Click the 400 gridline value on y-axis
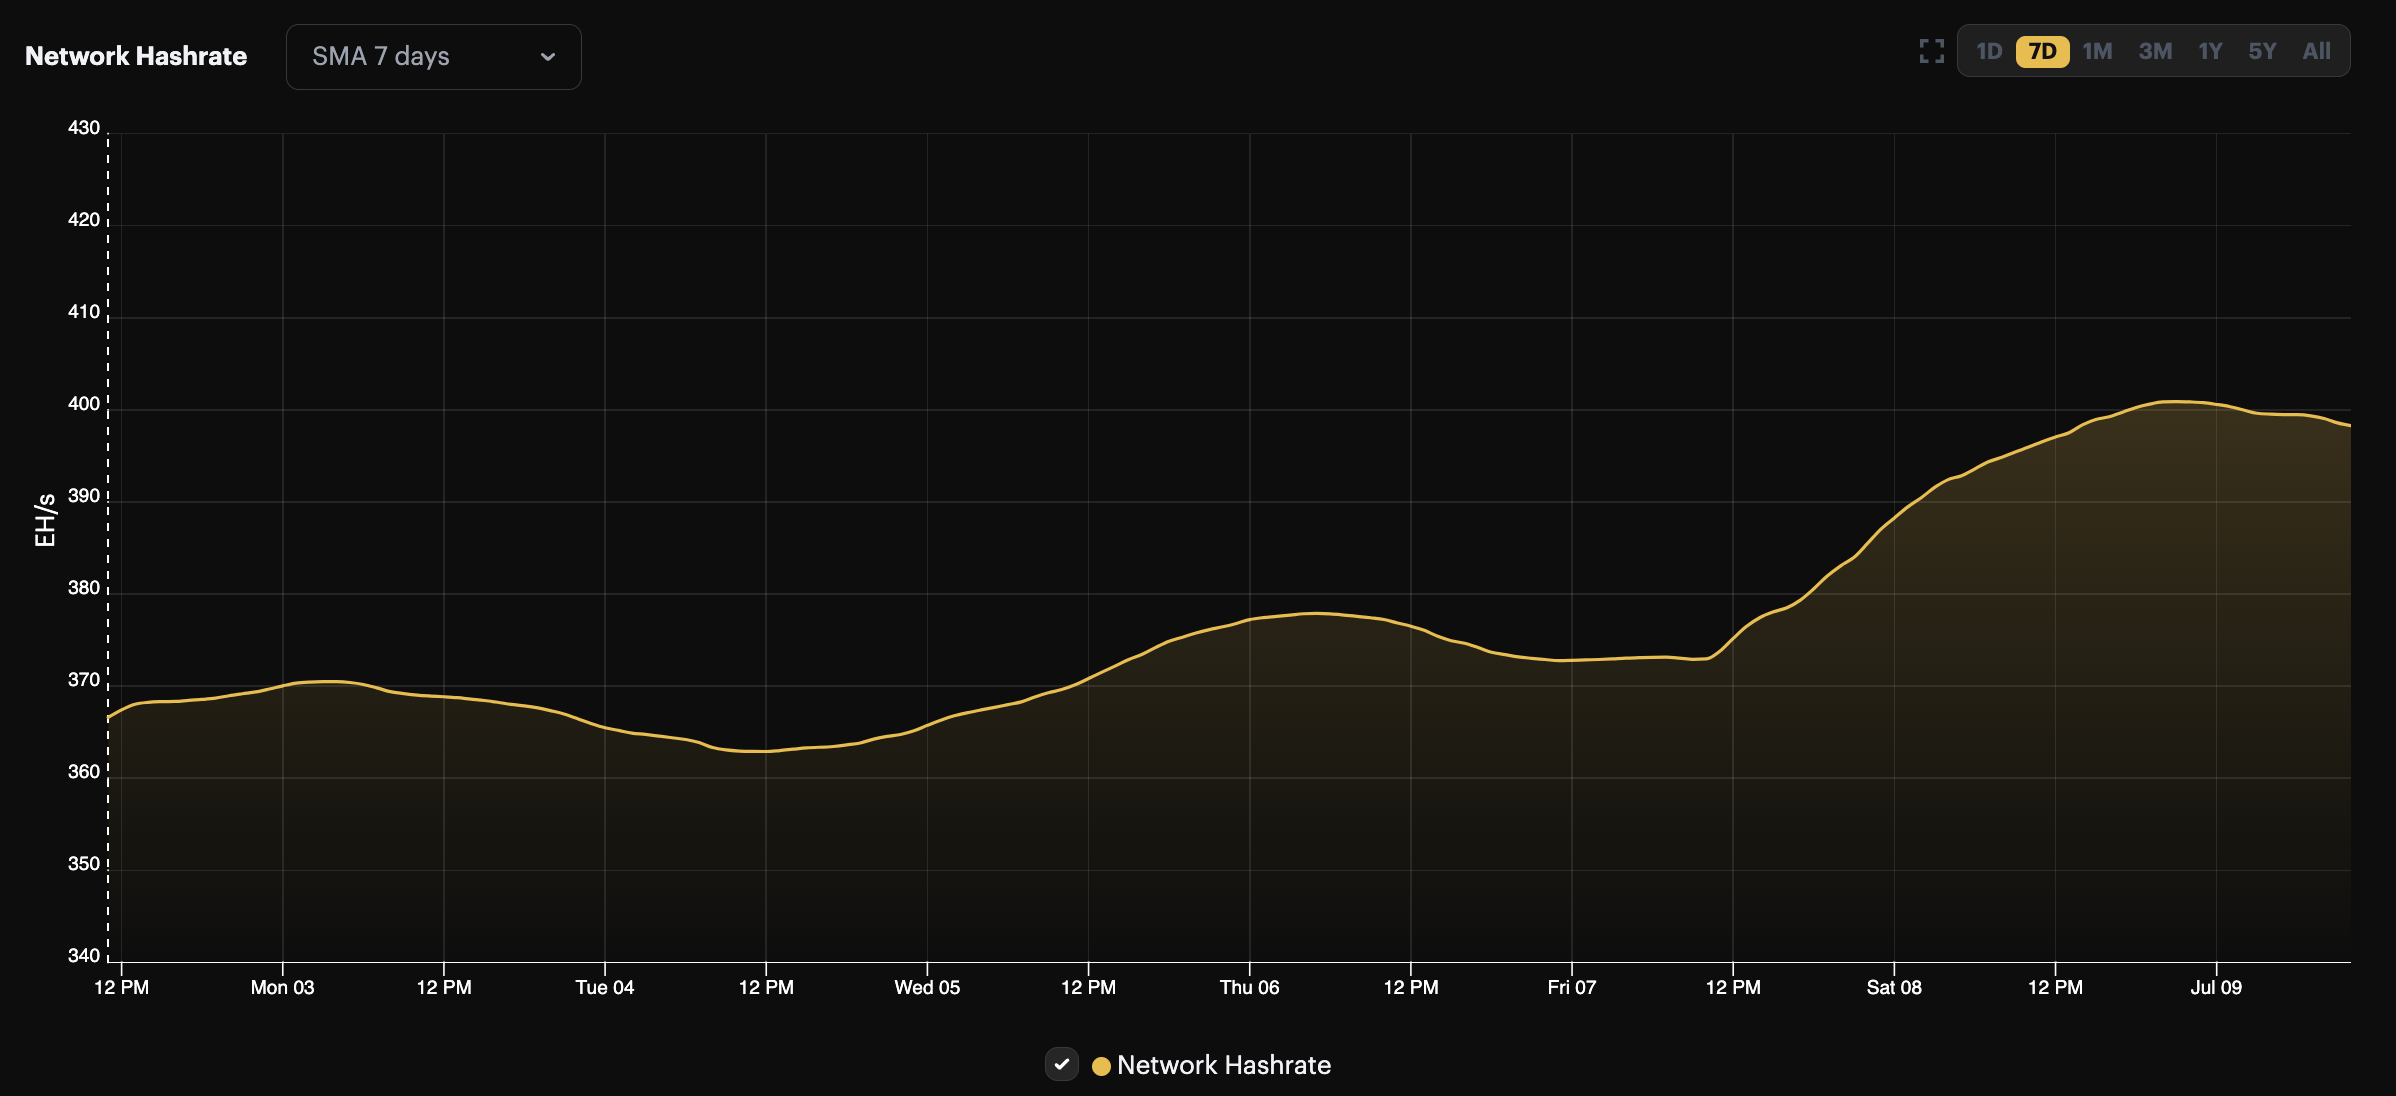The image size is (2396, 1096). pyautogui.click(x=83, y=403)
